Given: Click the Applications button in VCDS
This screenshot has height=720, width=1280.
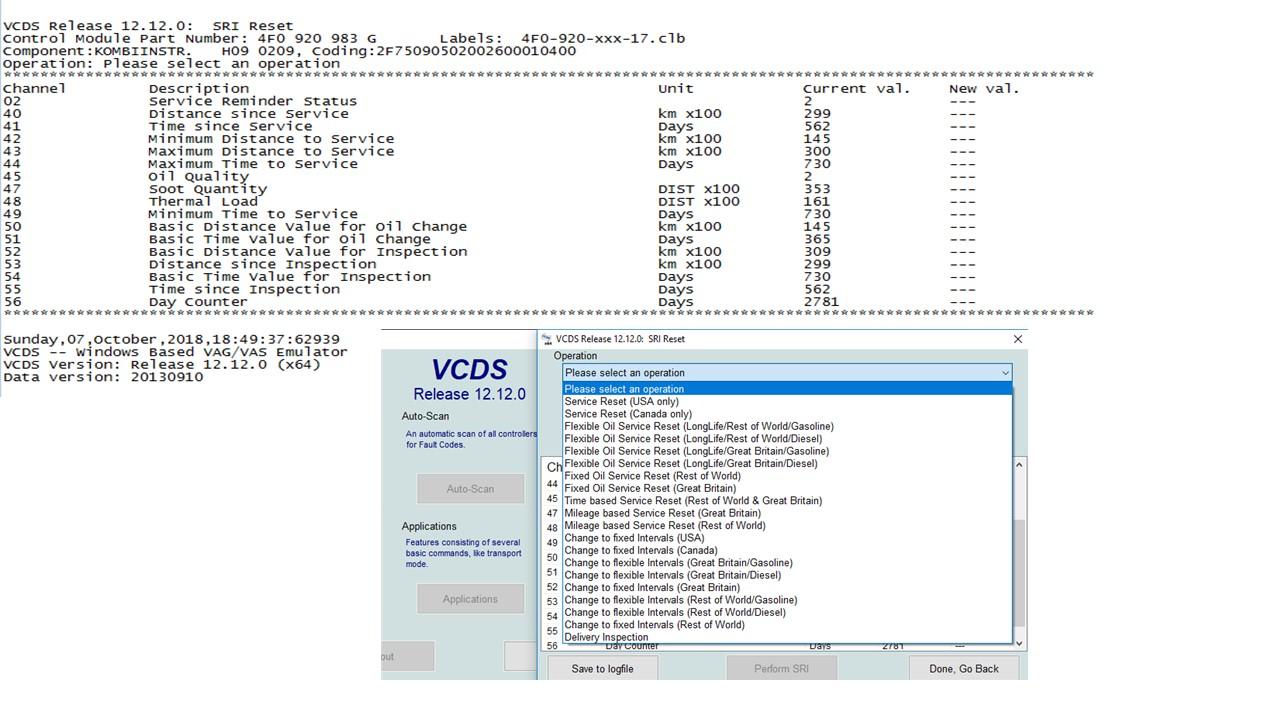Looking at the screenshot, I should (x=470, y=599).
